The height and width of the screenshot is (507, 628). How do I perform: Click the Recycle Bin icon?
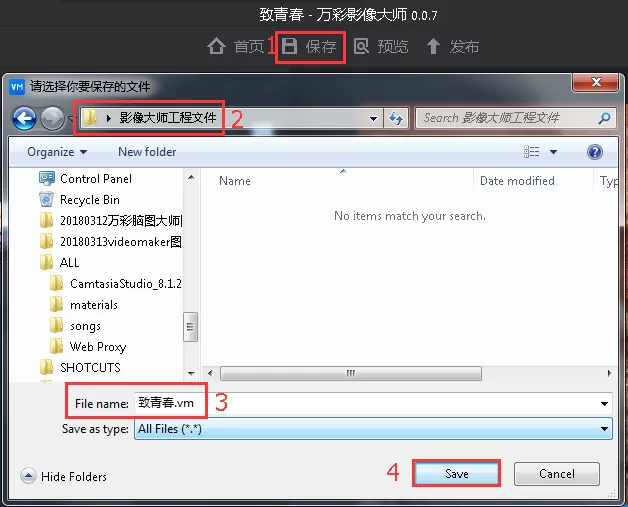pyautogui.click(x=46, y=199)
